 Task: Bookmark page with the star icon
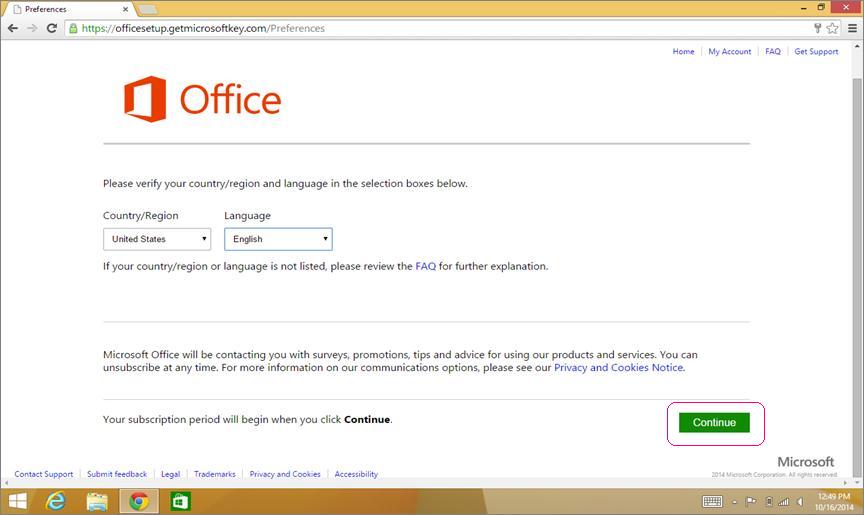[833, 28]
